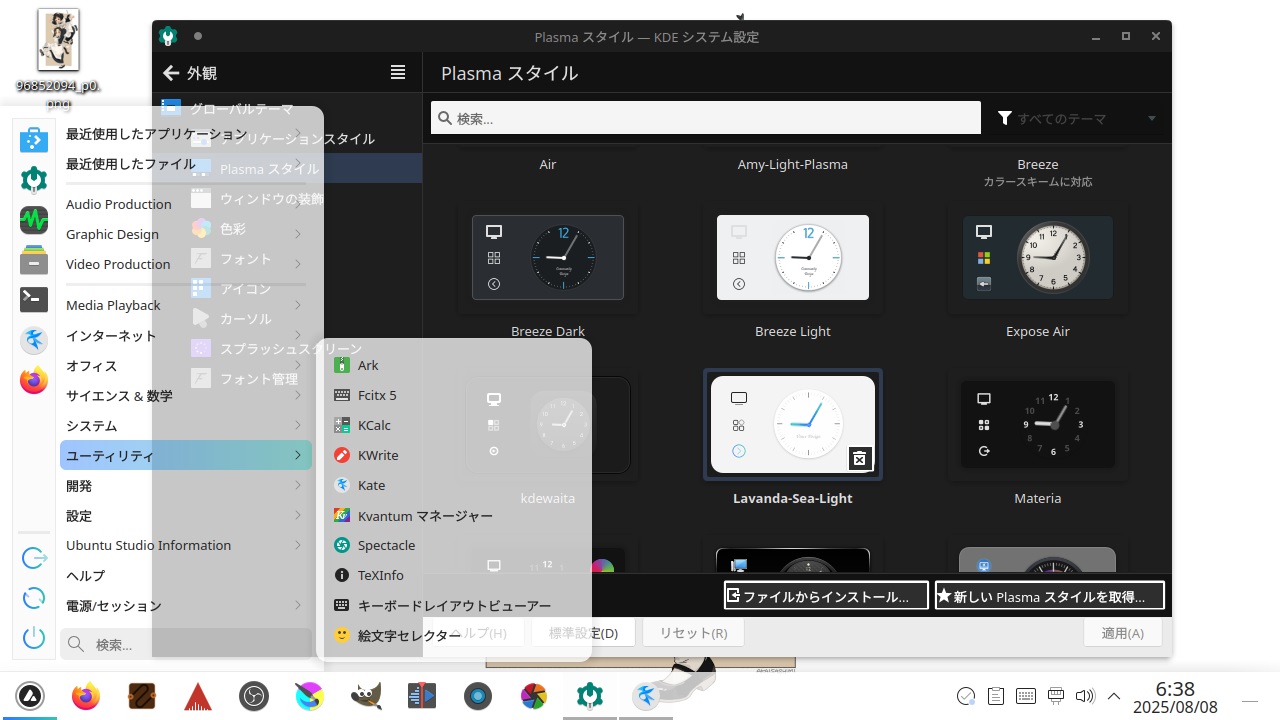
Task: Open the すべてのテーマ filter dropdown
Action: pyautogui.click(x=1077, y=118)
